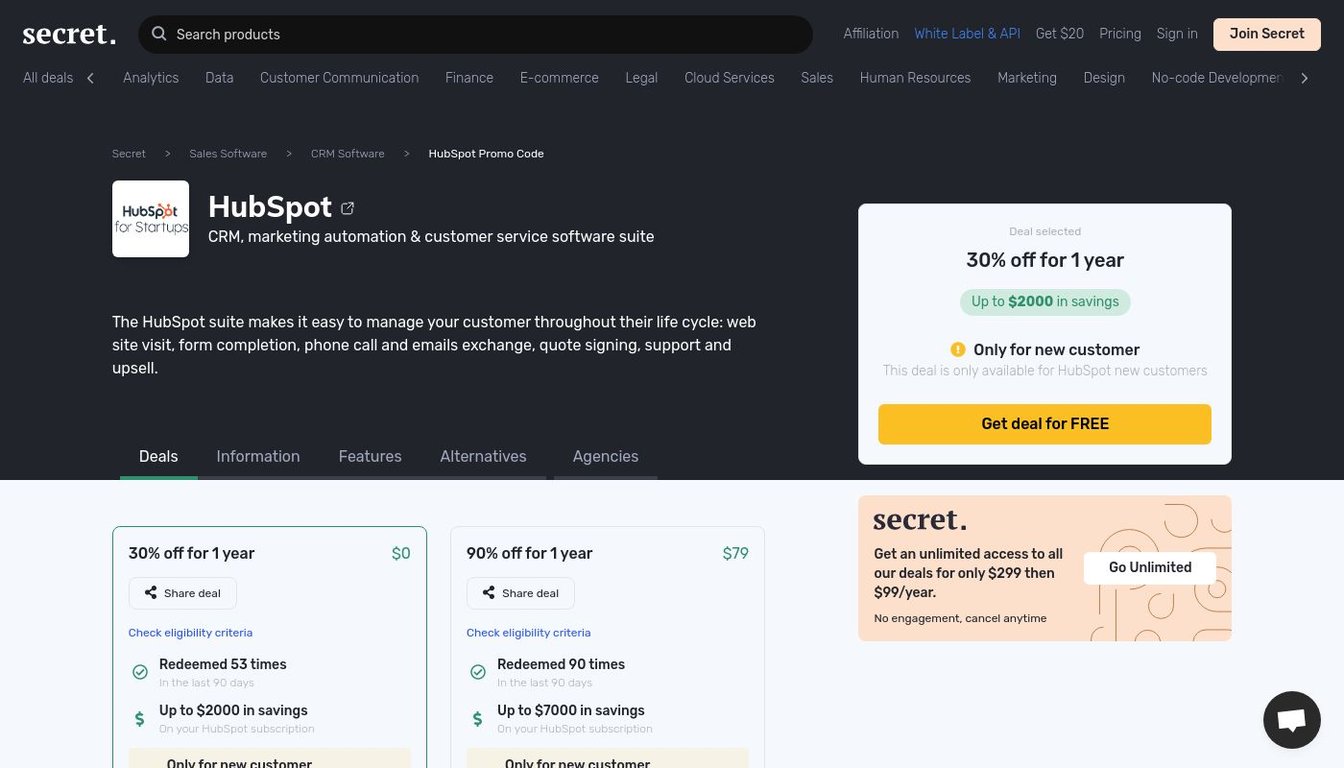This screenshot has width=1344, height=768.
Task: Open HubSpot's site via the external link icon
Action: (x=347, y=207)
